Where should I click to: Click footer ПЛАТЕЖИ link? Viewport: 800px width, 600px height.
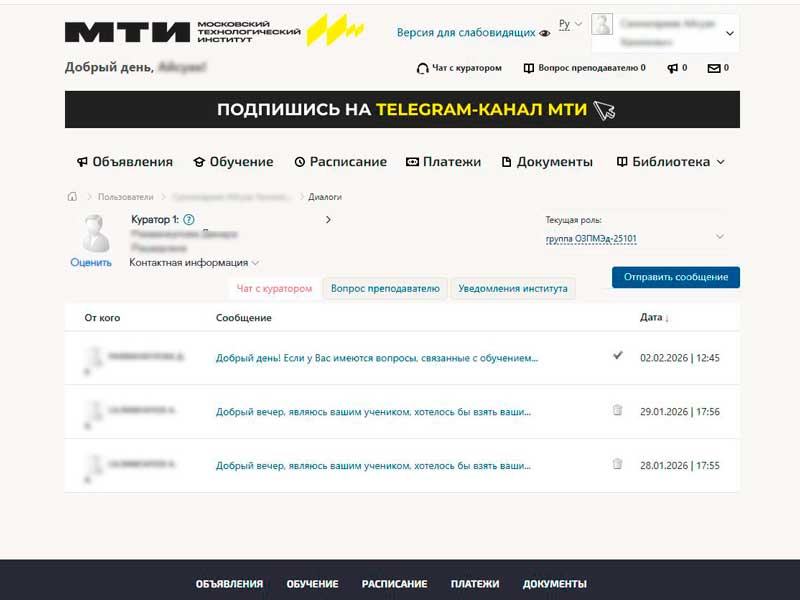click(x=475, y=584)
